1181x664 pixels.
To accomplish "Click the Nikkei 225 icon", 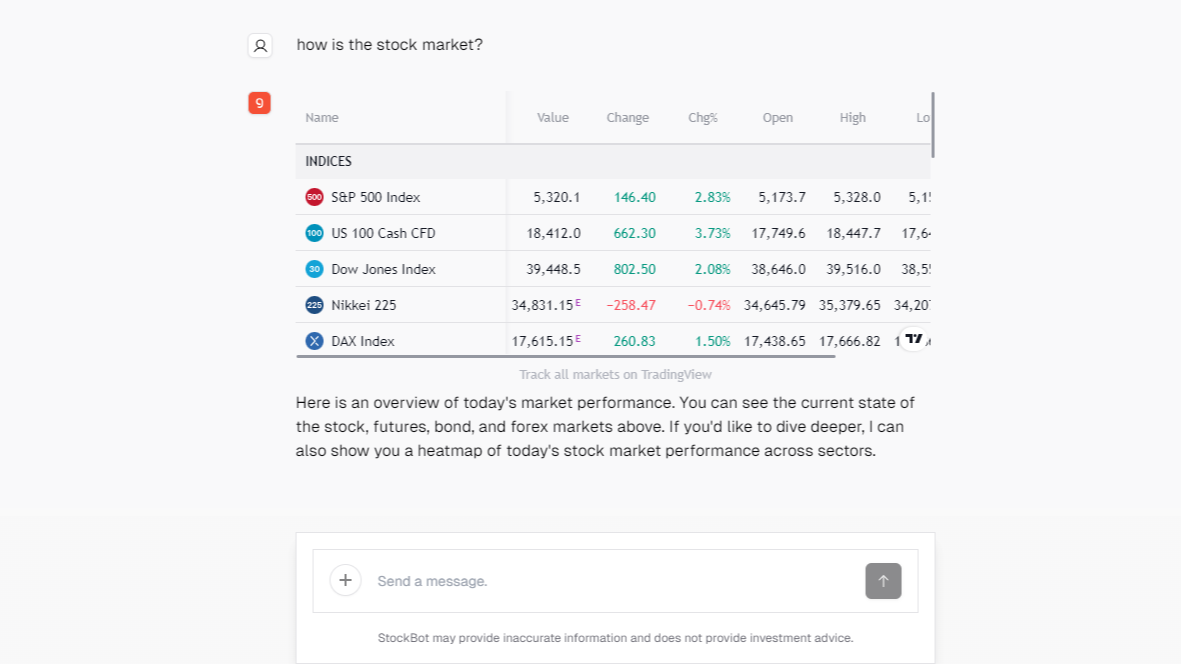I will click(x=314, y=305).
